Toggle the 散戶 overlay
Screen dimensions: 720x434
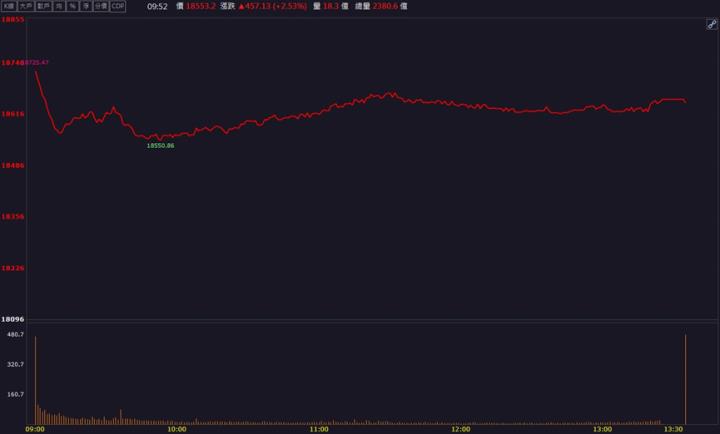coord(43,6)
